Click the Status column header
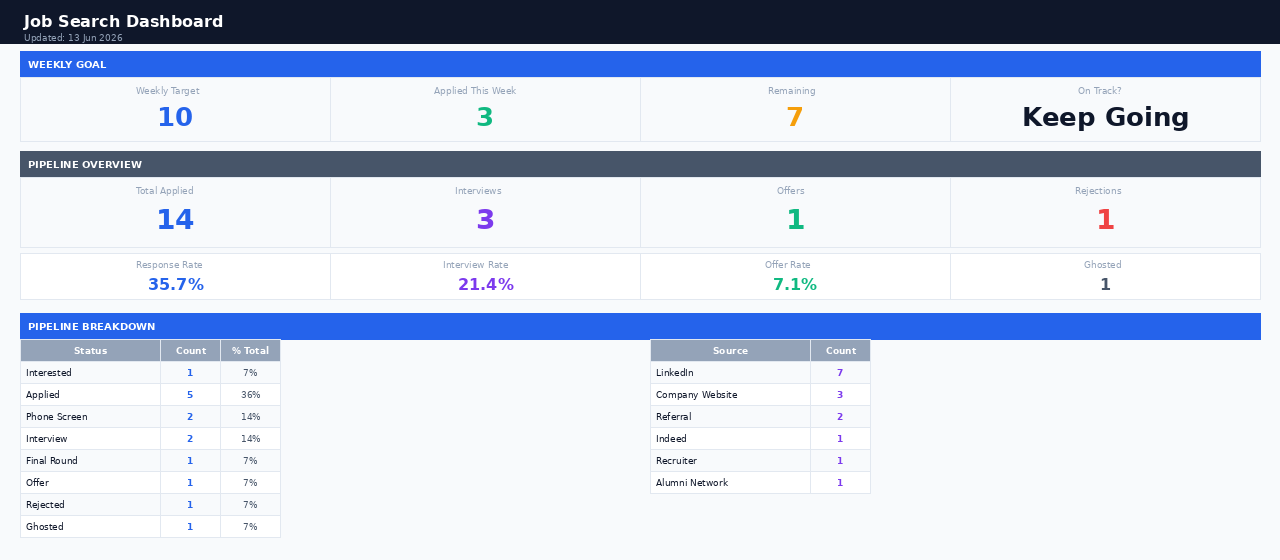The image size is (1280, 560). (90, 350)
